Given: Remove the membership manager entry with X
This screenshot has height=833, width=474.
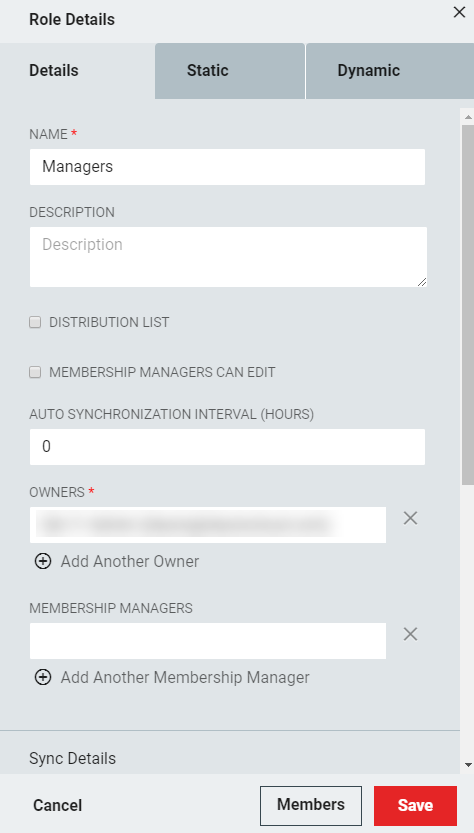Looking at the screenshot, I should (x=410, y=634).
